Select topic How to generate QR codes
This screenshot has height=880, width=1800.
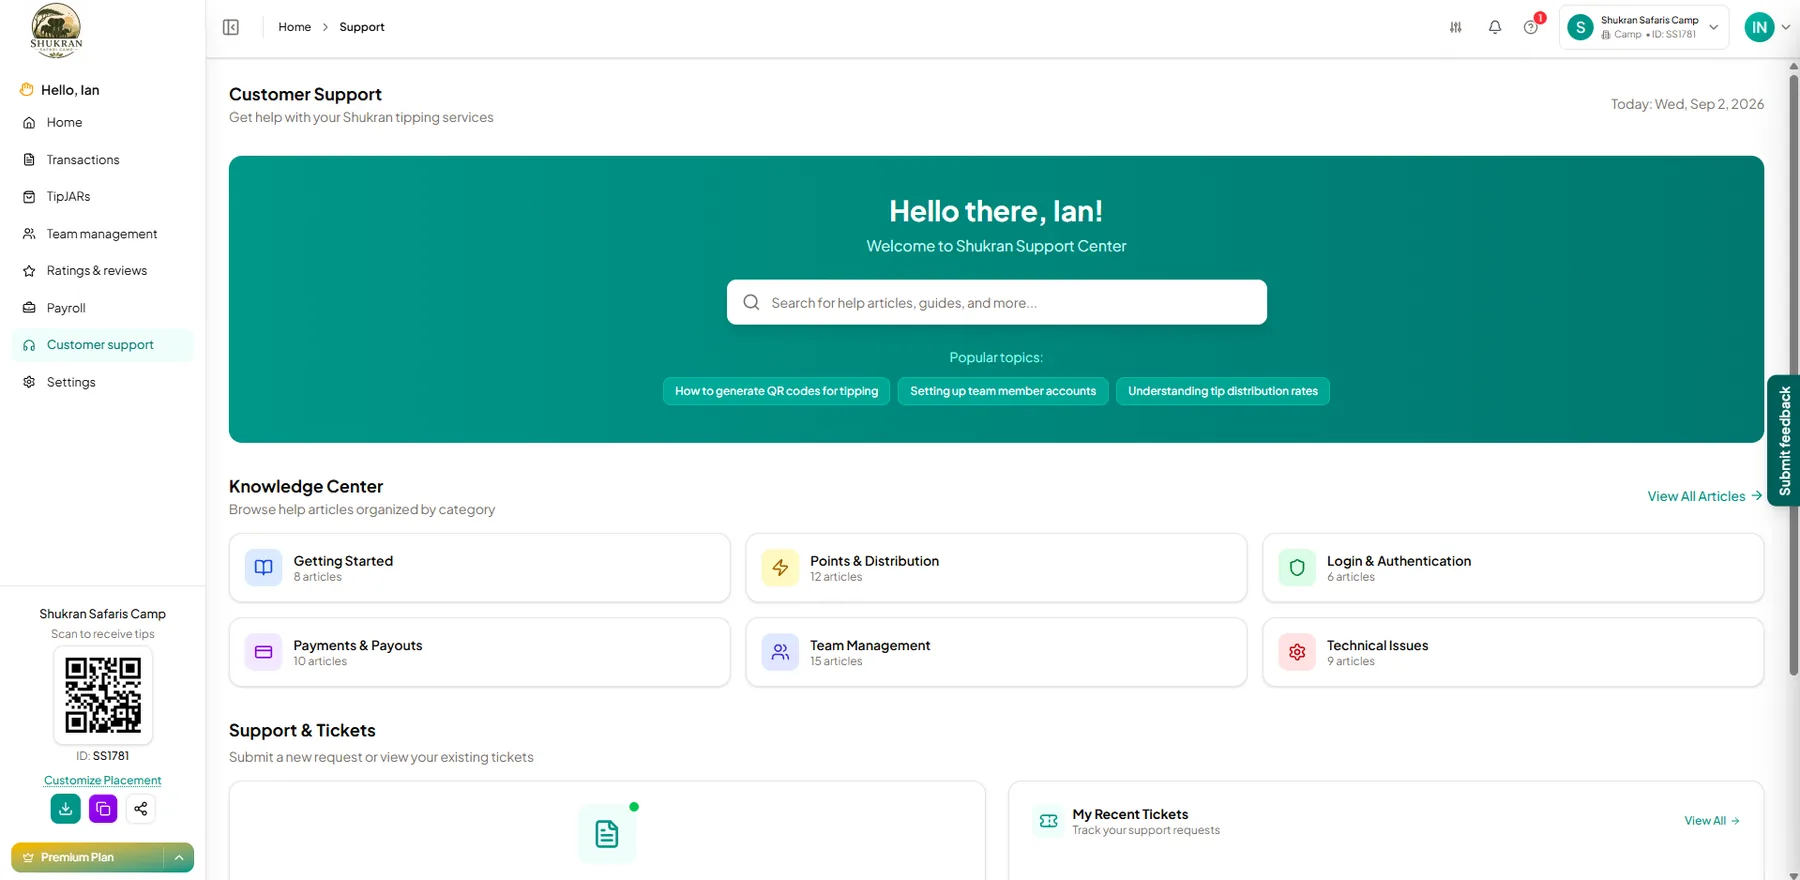point(776,391)
